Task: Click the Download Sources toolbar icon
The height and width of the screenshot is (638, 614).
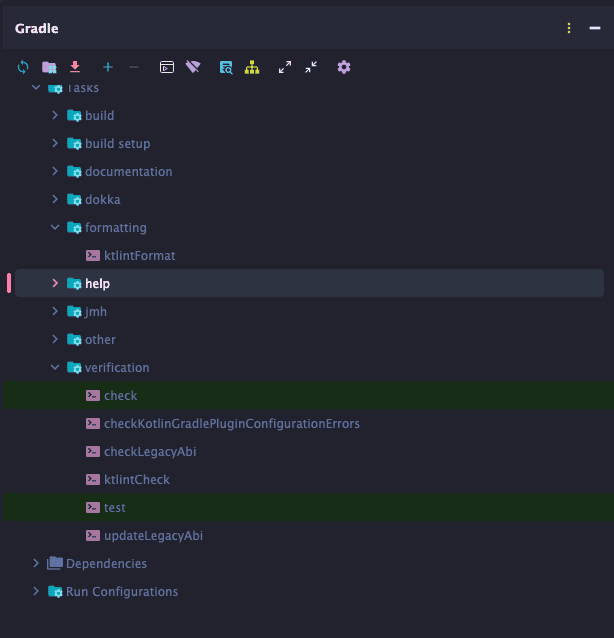Action: [75, 67]
